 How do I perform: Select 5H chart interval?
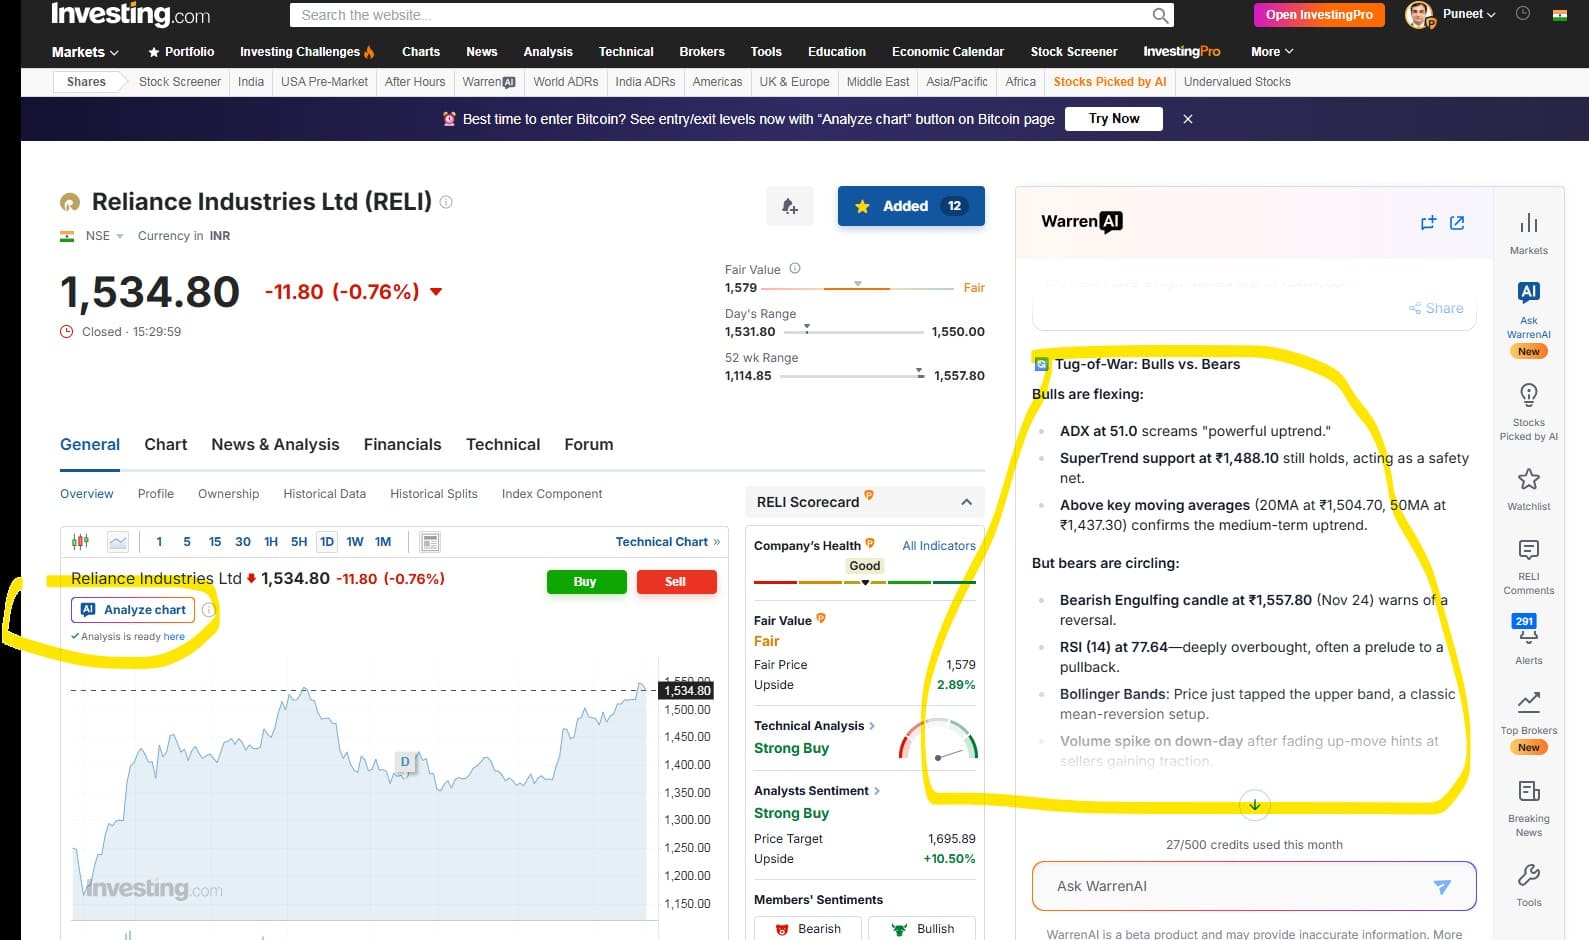(299, 542)
